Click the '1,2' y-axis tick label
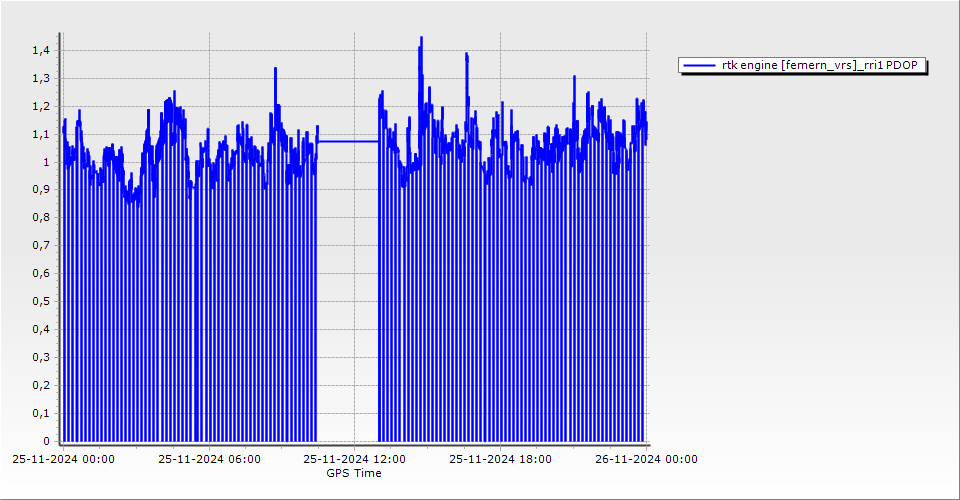This screenshot has width=960, height=500. click(x=42, y=106)
